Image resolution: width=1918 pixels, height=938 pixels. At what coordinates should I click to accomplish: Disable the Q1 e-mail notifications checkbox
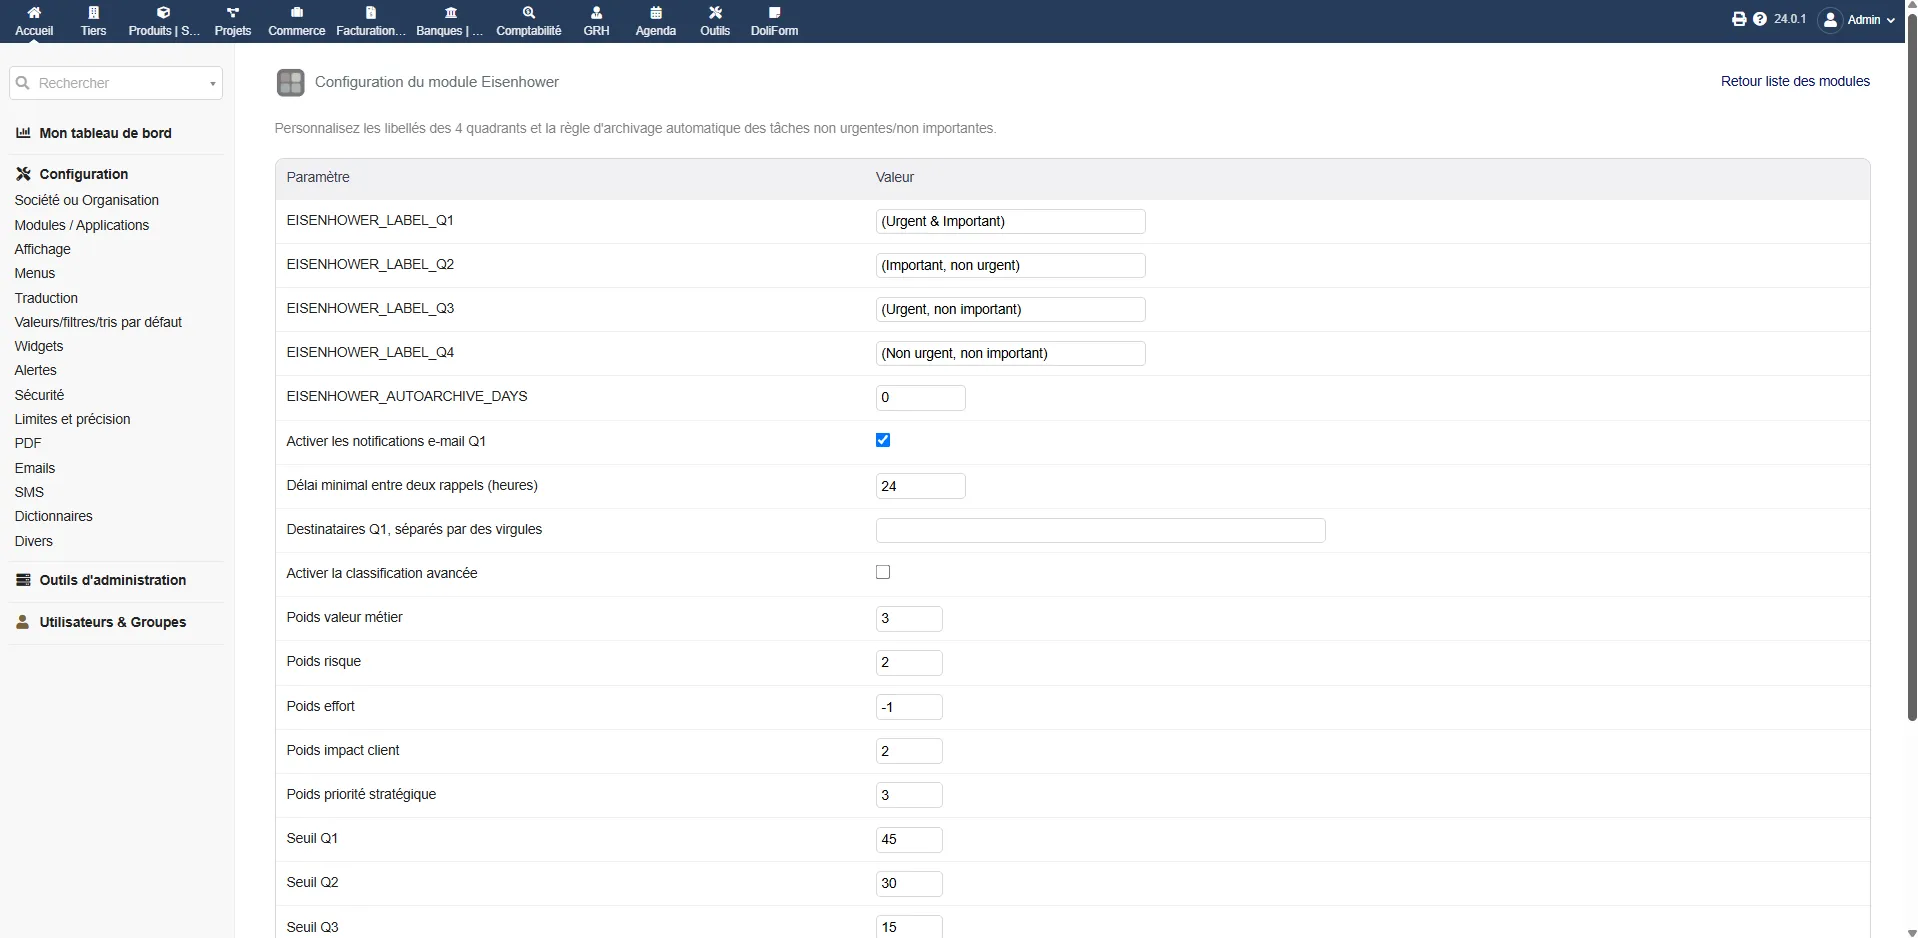pyautogui.click(x=883, y=440)
